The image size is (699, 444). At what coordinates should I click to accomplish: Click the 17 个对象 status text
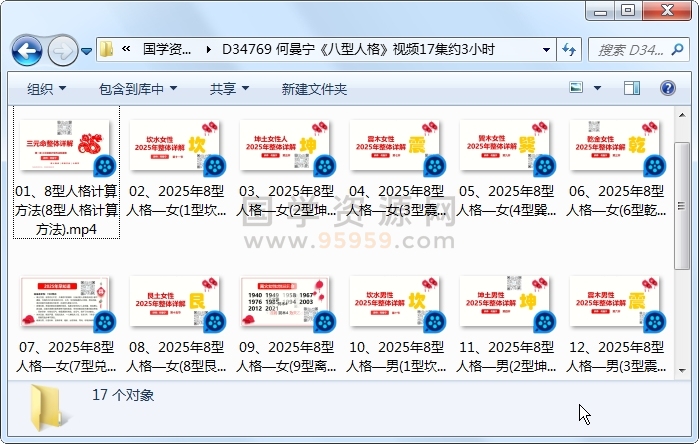click(x=123, y=395)
